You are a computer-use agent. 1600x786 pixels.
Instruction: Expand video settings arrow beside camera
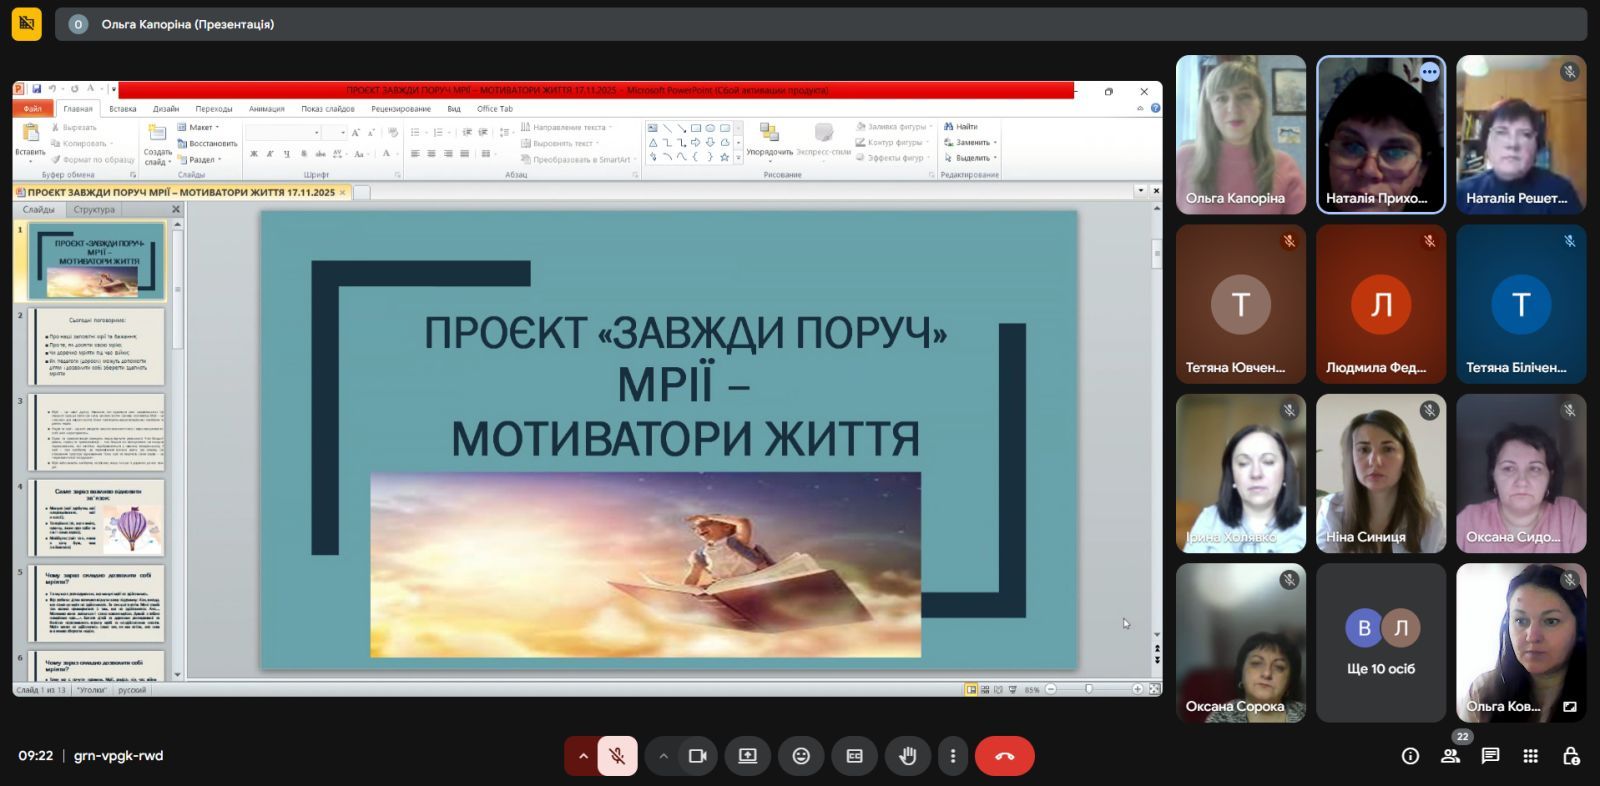(x=663, y=756)
